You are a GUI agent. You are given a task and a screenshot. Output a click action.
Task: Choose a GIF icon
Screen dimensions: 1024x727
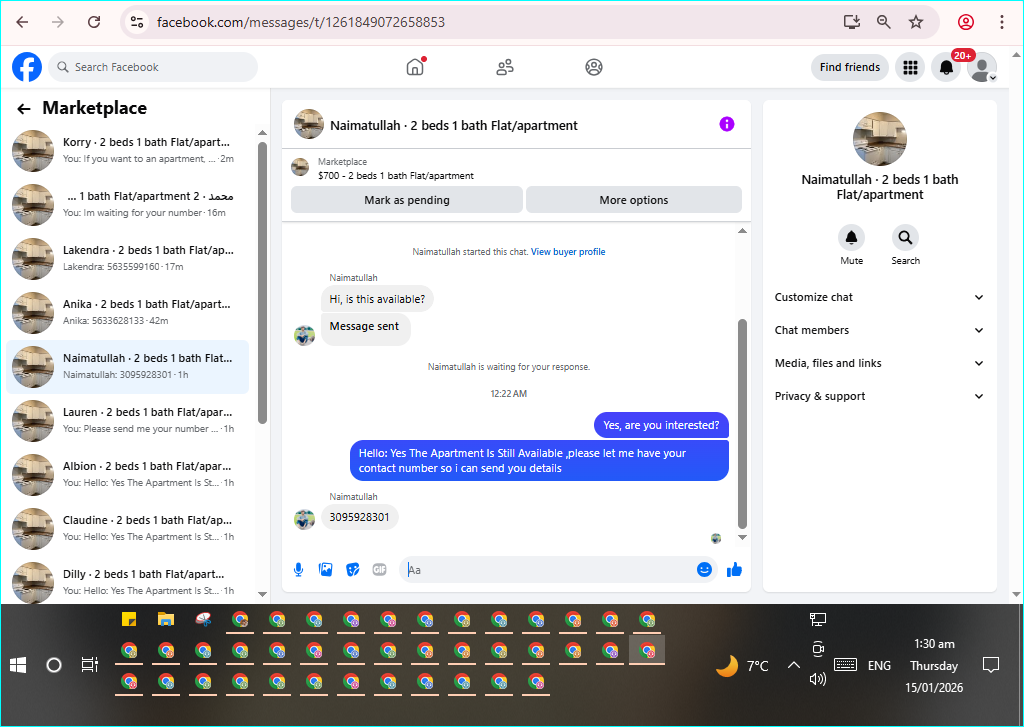(x=379, y=570)
